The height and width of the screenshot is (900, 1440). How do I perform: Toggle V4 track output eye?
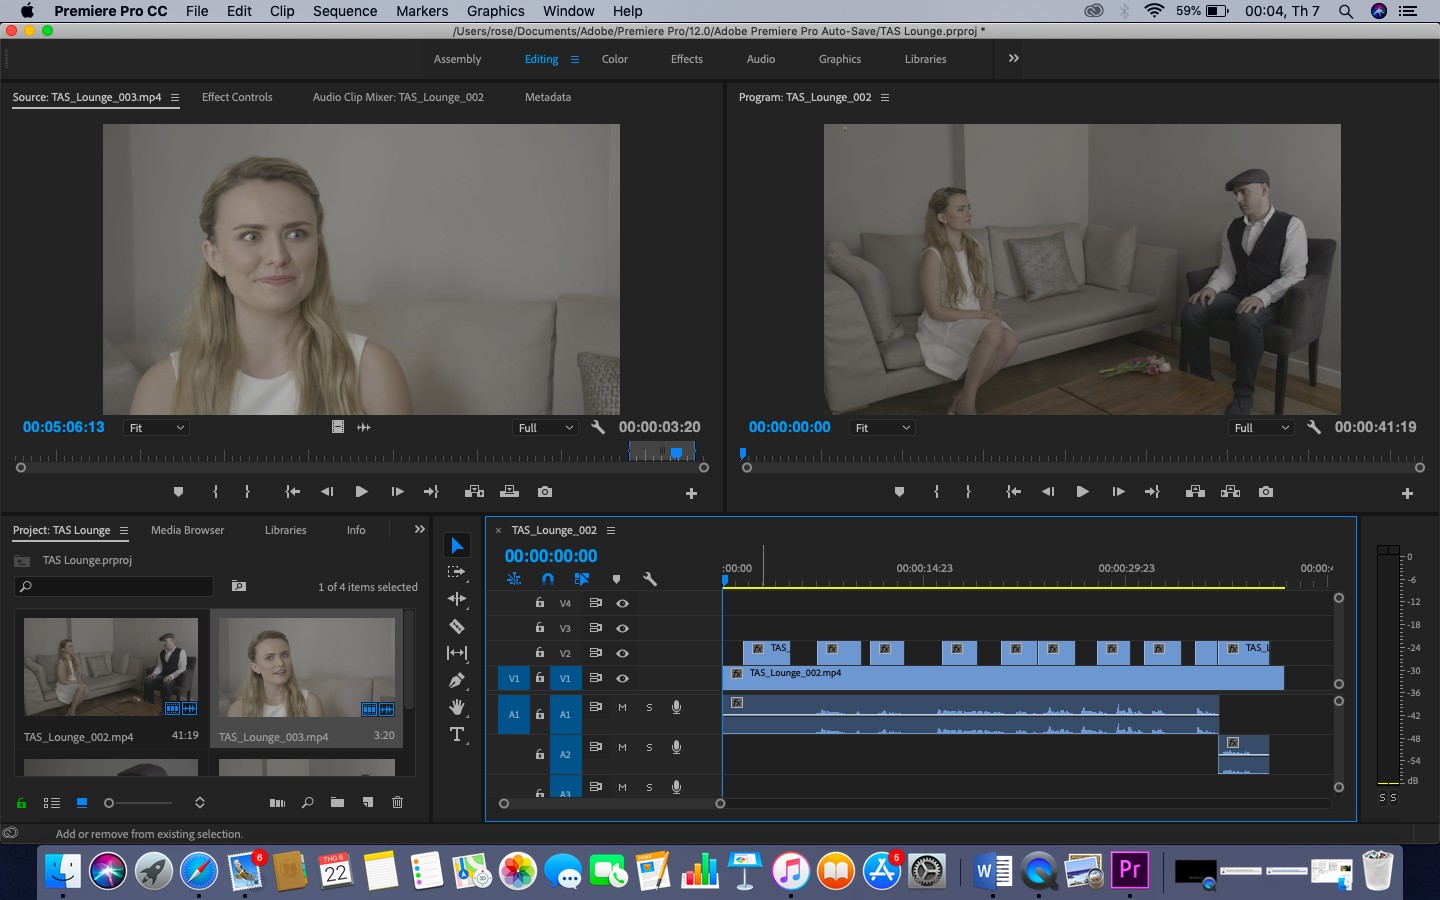[622, 603]
